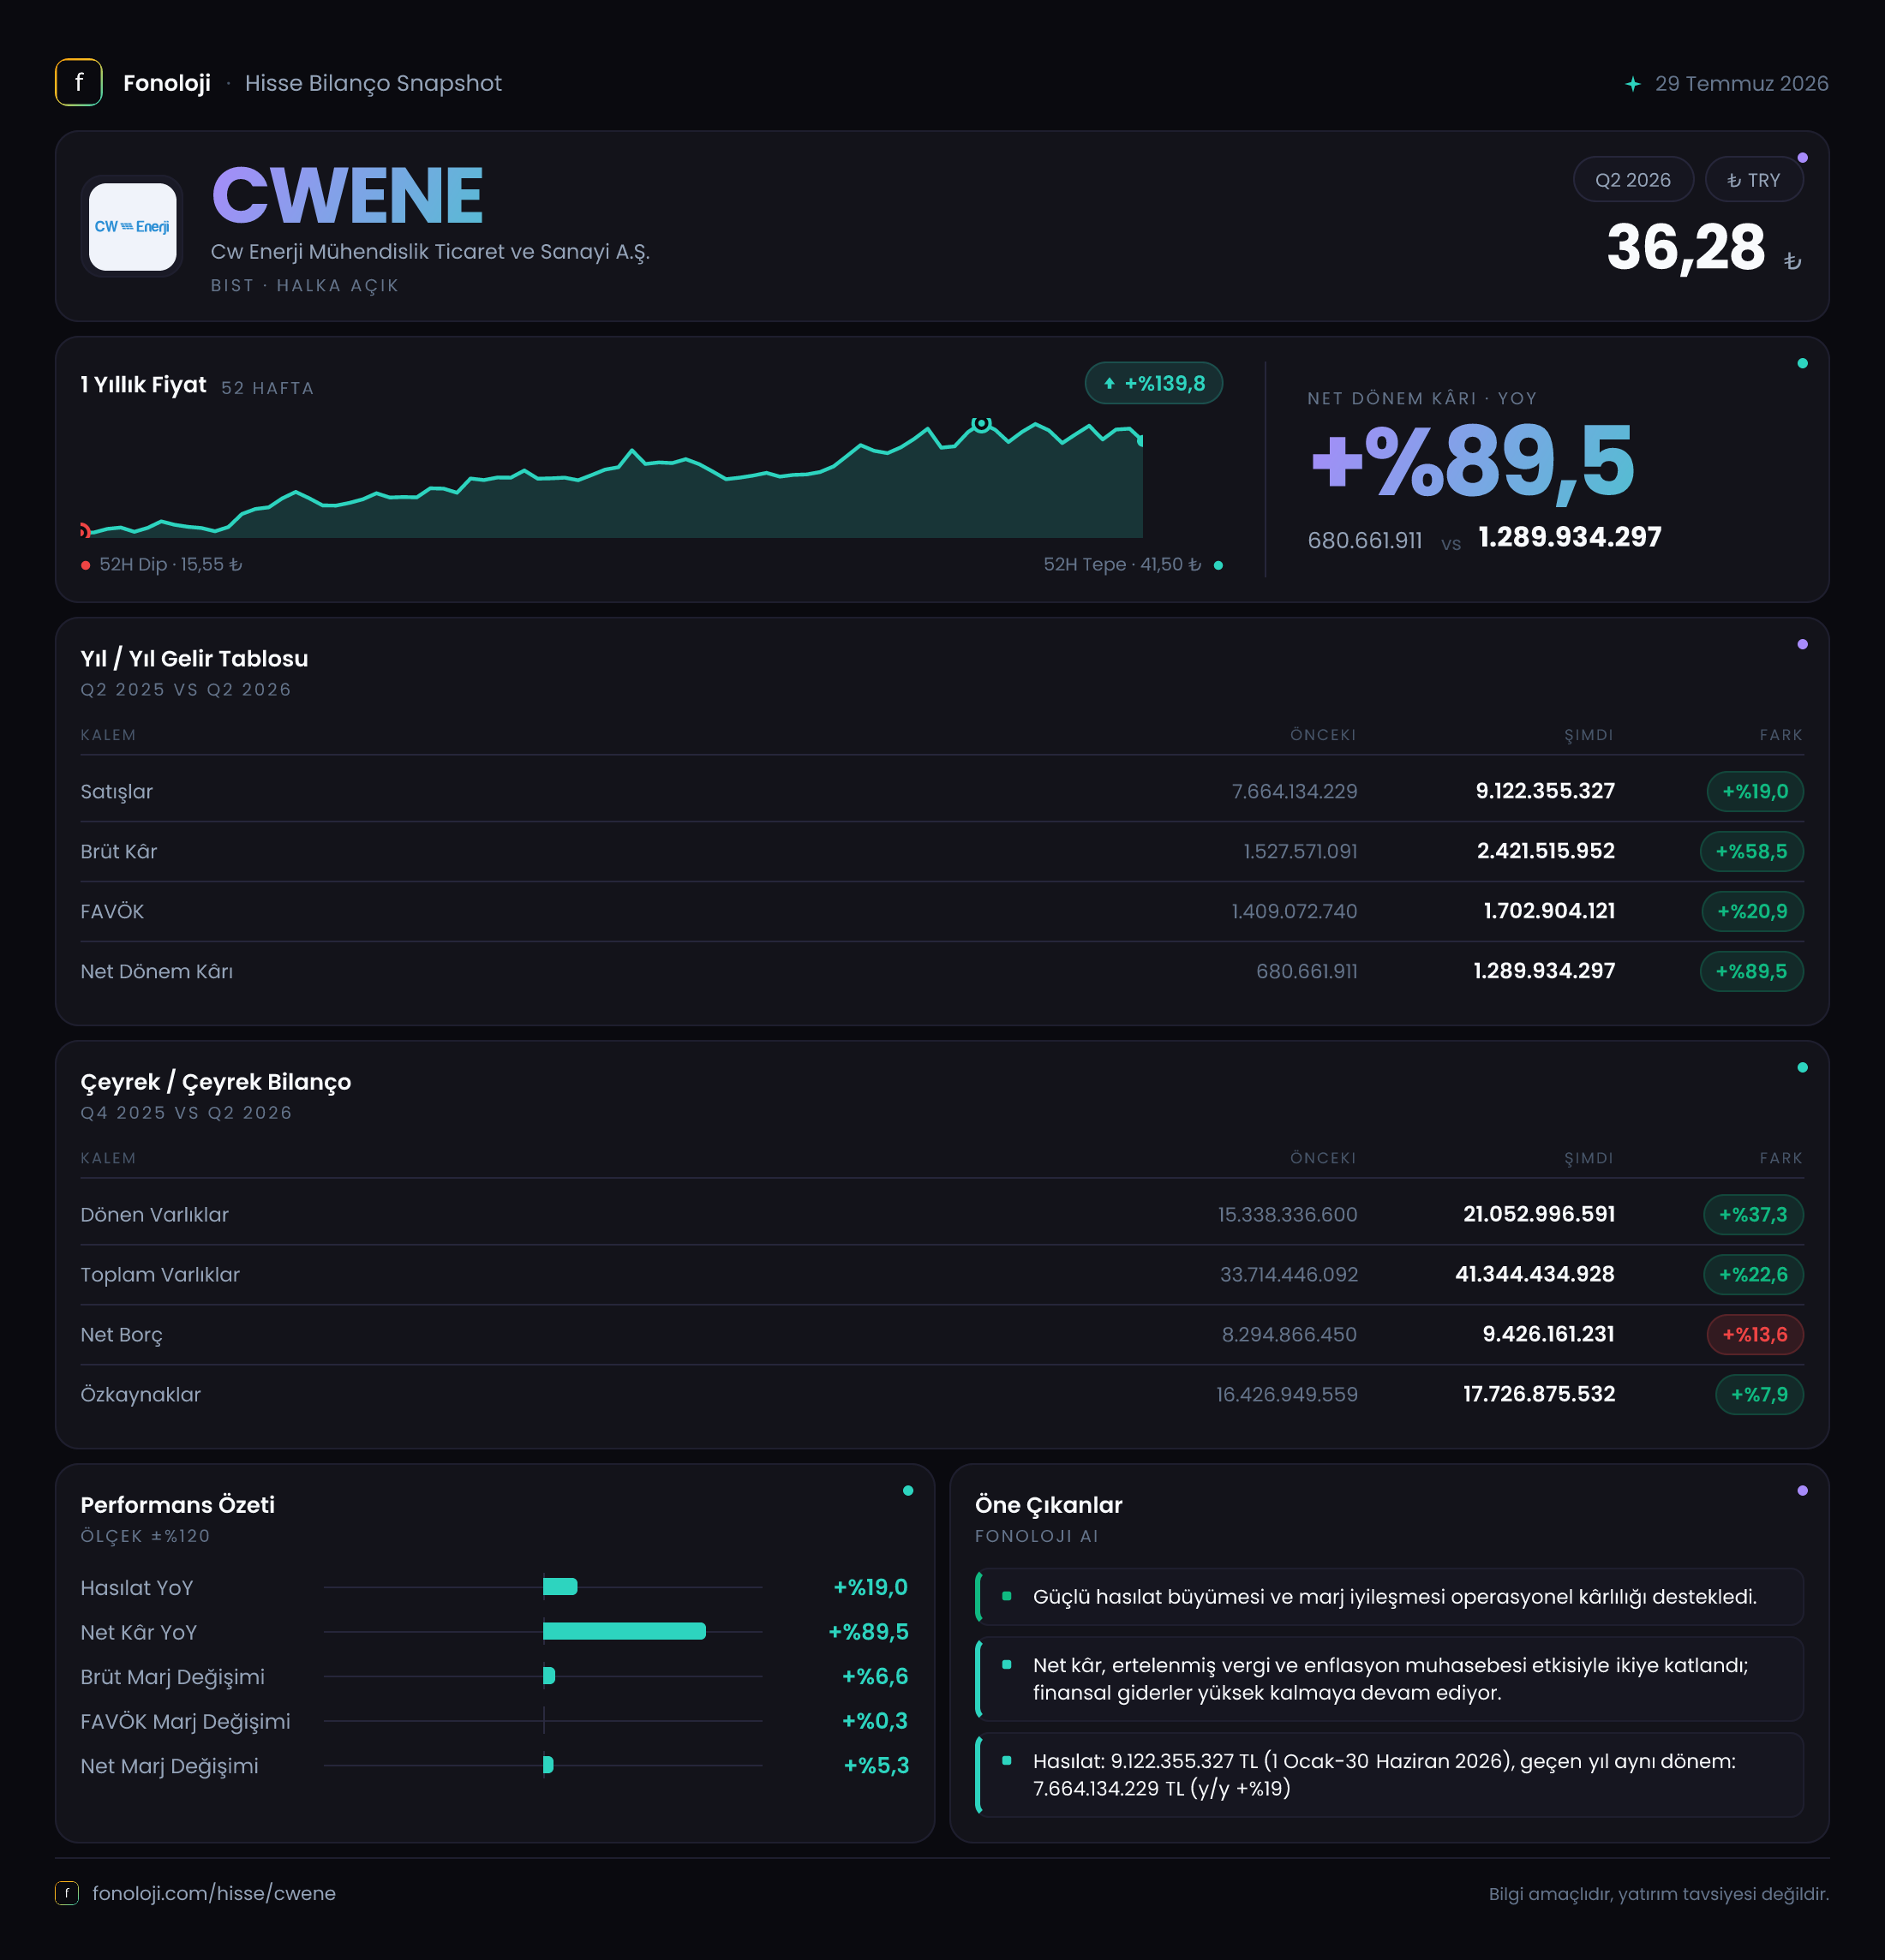Click the large +%89,5 net profit figure
This screenshot has height=1960, width=1885.
click(x=1472, y=461)
